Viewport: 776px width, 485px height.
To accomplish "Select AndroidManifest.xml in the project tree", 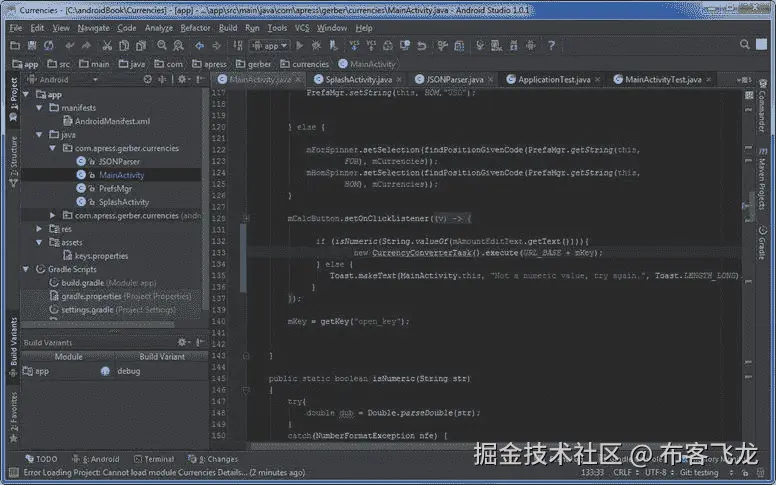I will point(106,121).
